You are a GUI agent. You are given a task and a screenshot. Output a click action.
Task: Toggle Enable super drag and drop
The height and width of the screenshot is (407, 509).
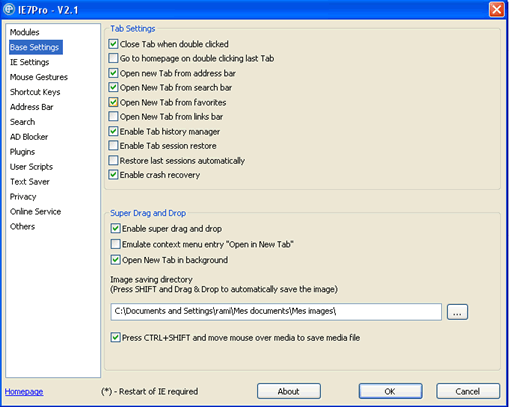[x=115, y=228]
